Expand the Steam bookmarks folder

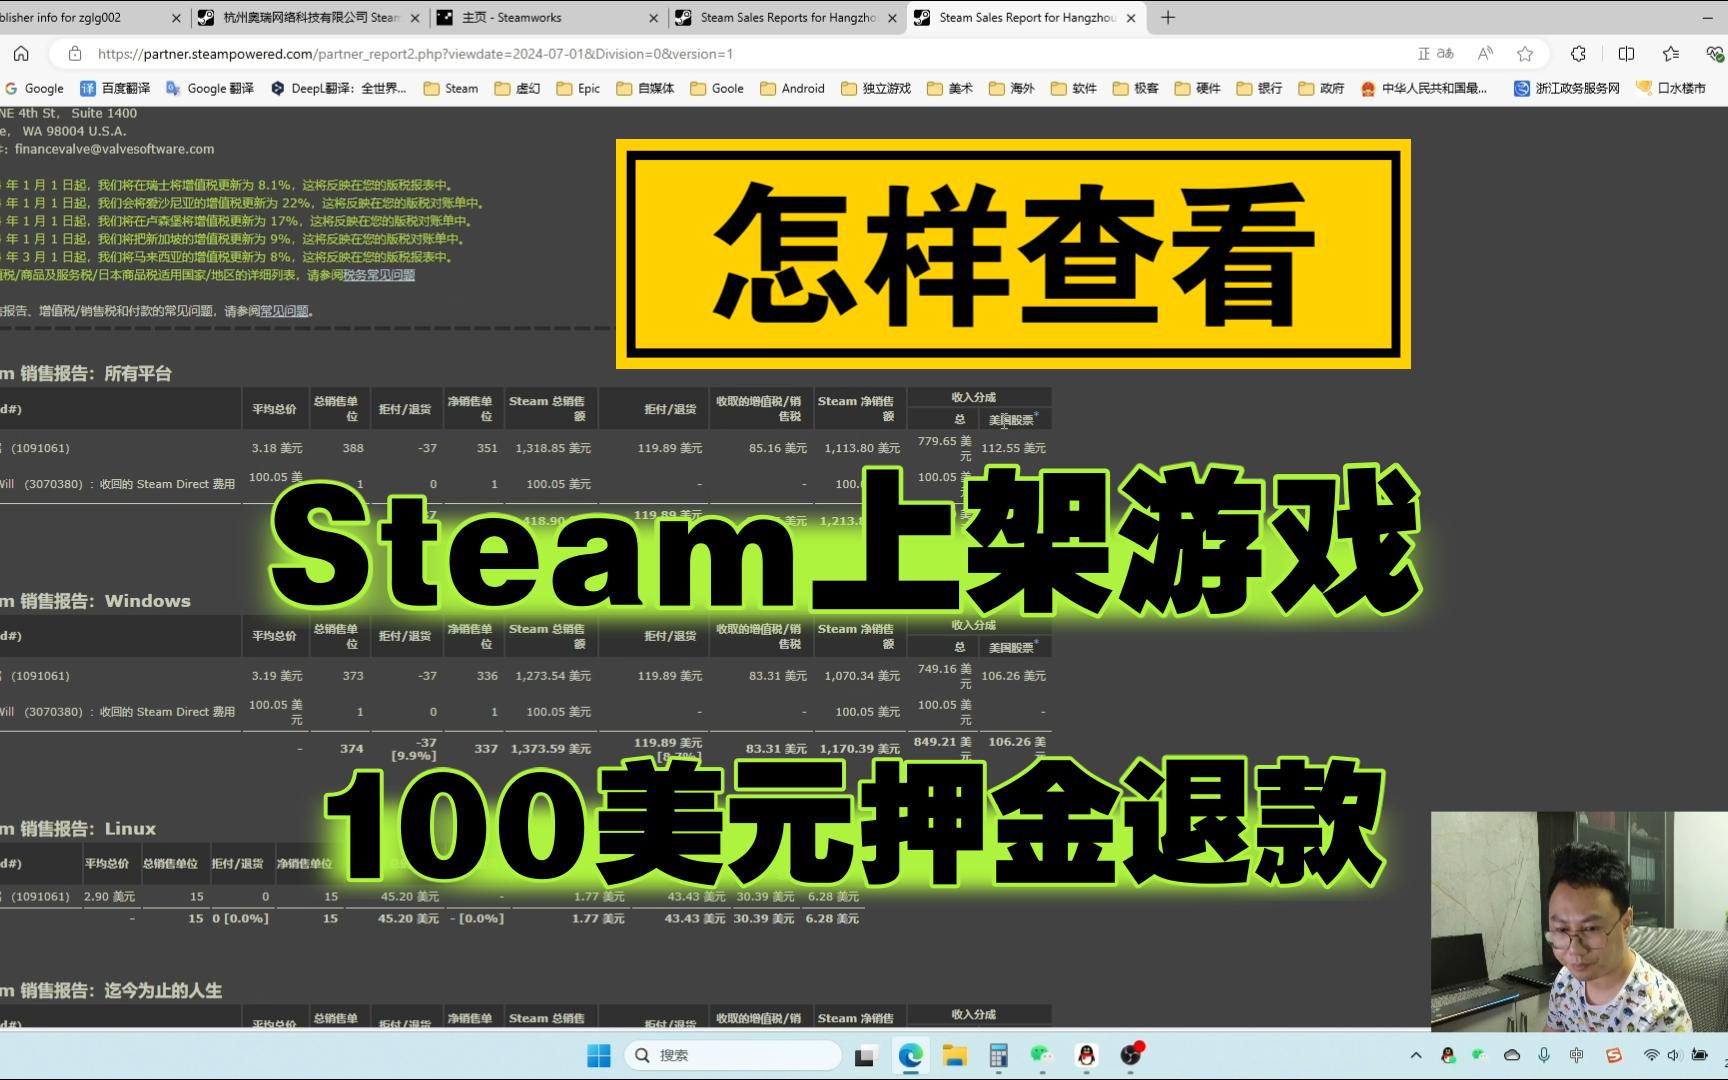point(451,88)
